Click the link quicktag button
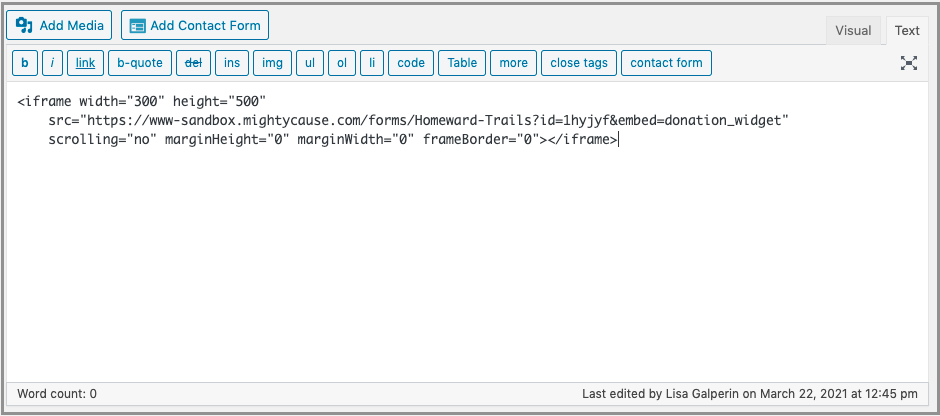 tap(85, 63)
